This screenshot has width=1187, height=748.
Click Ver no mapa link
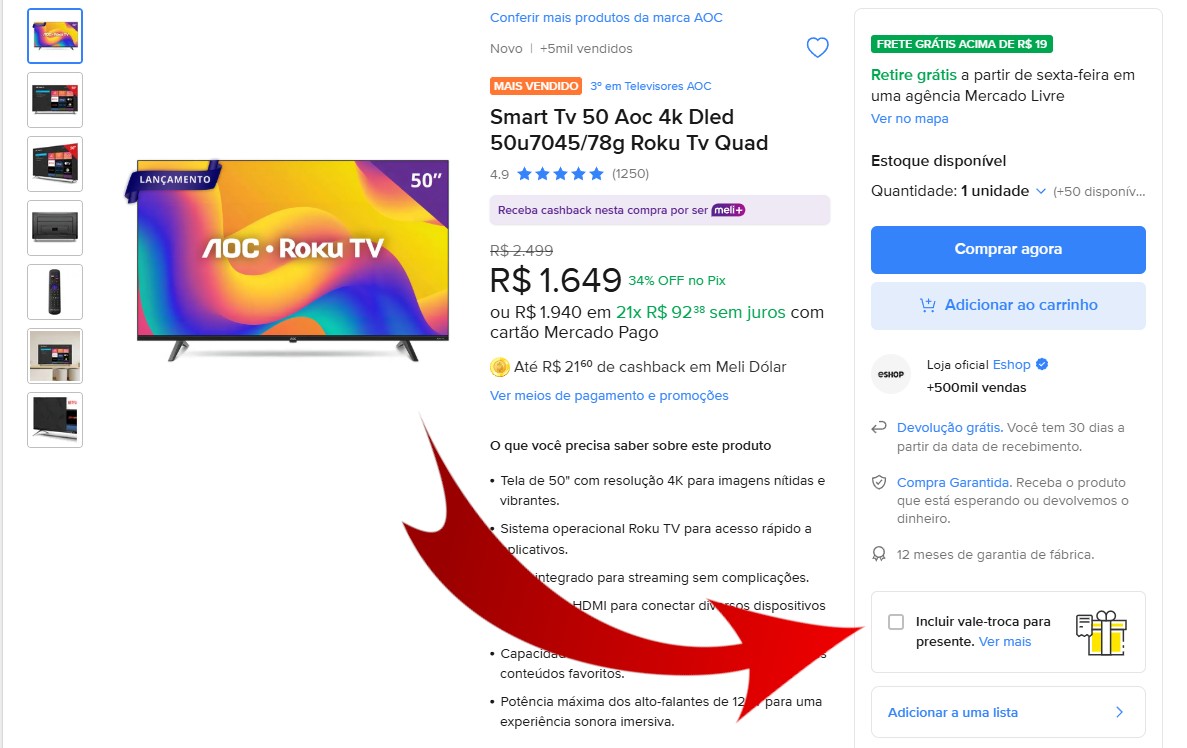(x=910, y=118)
